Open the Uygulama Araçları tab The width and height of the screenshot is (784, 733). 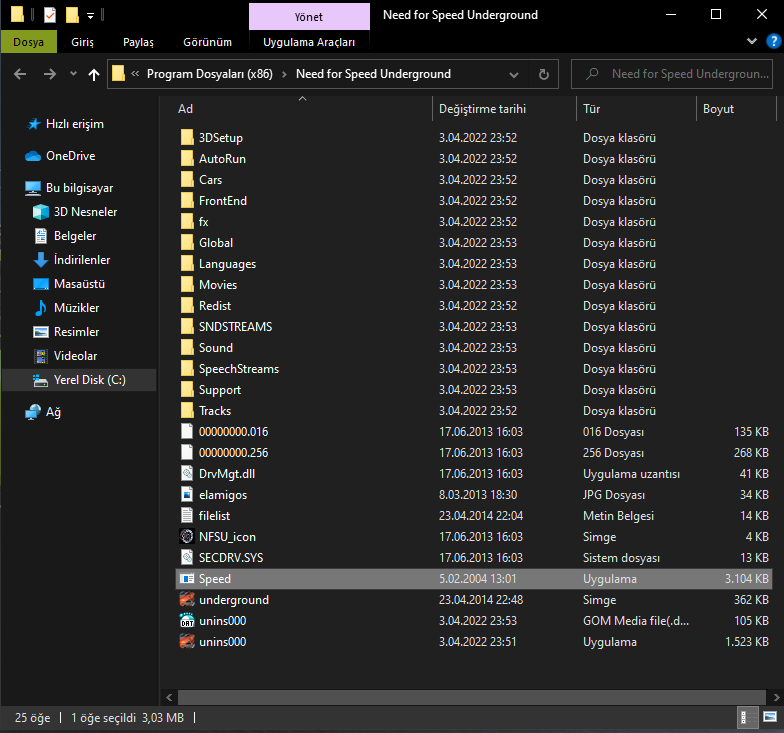(309, 42)
